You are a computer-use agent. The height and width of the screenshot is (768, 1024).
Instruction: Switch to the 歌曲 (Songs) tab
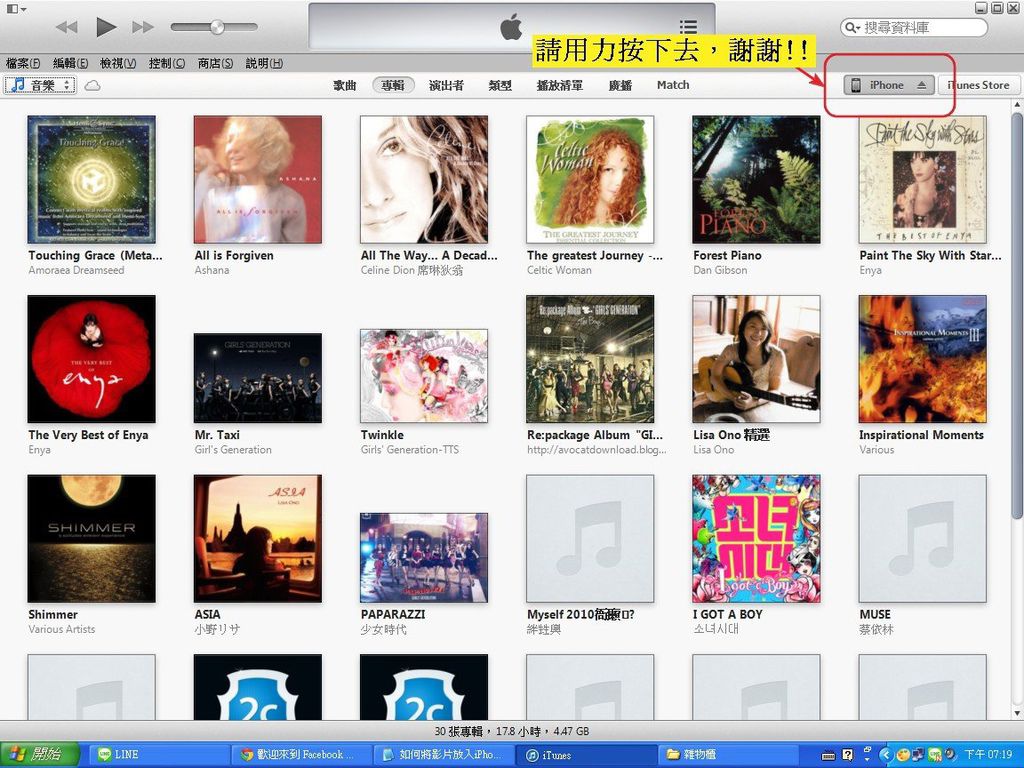(x=345, y=85)
